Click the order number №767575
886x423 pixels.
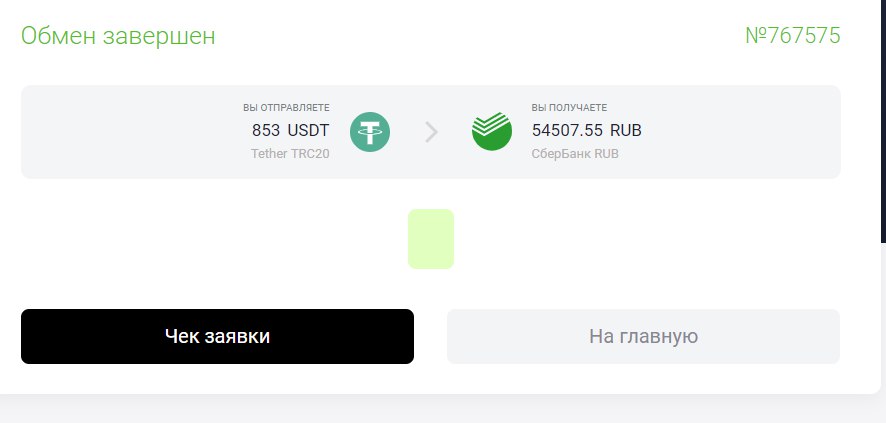(793, 36)
